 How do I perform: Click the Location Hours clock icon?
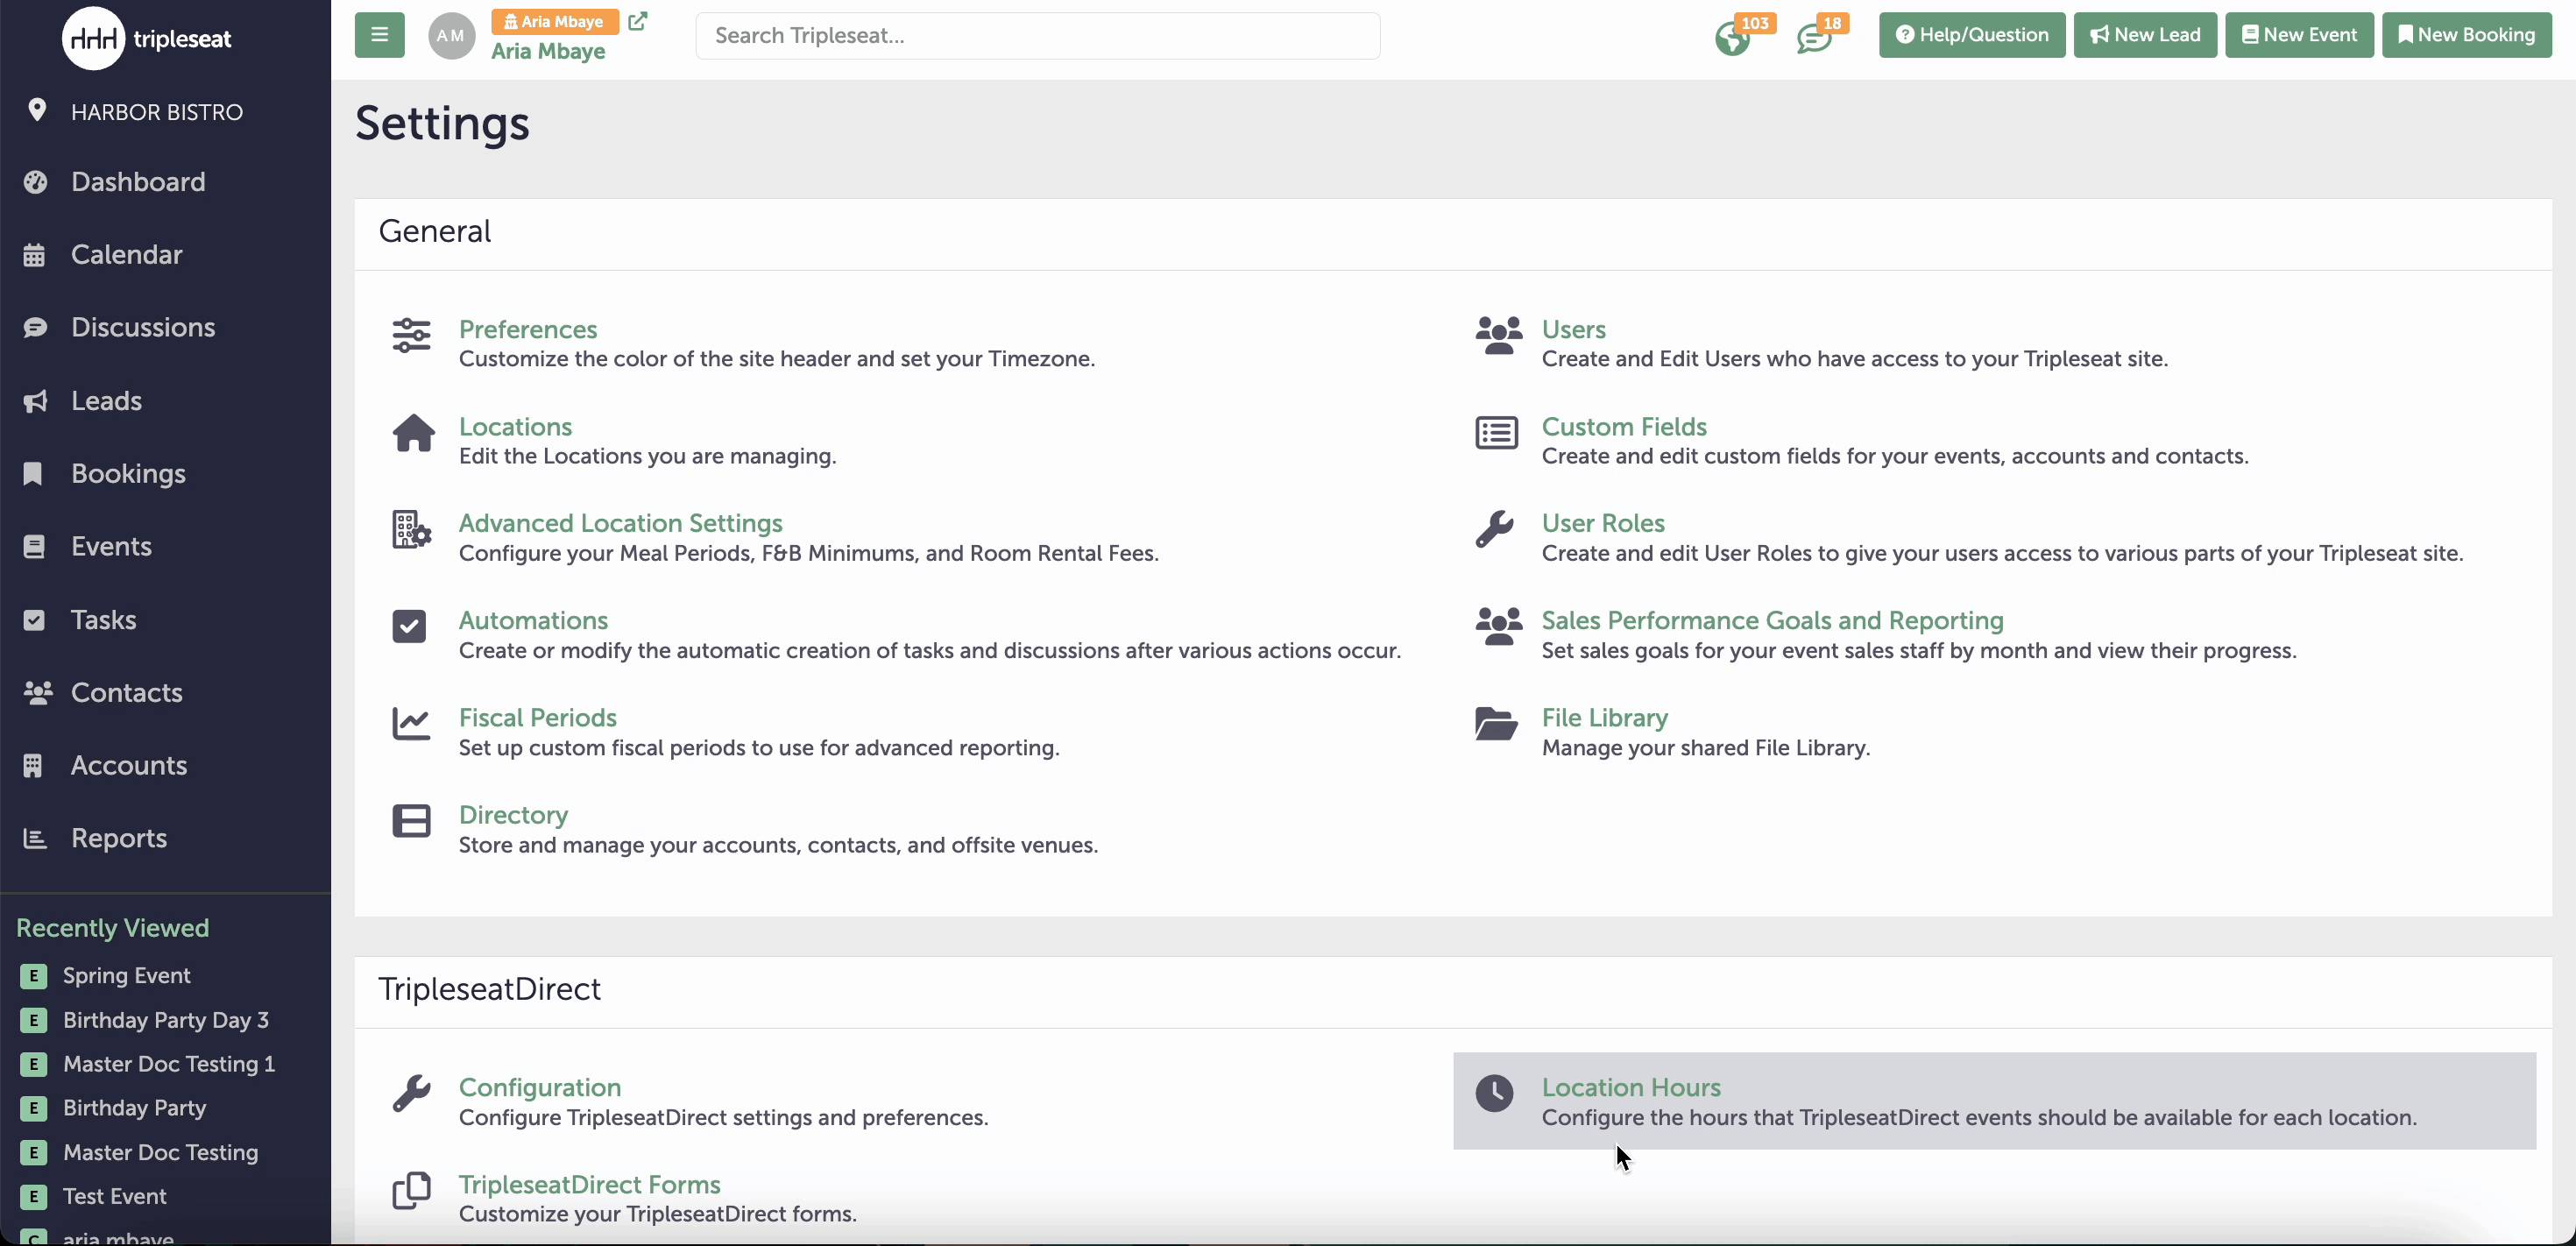[1494, 1094]
